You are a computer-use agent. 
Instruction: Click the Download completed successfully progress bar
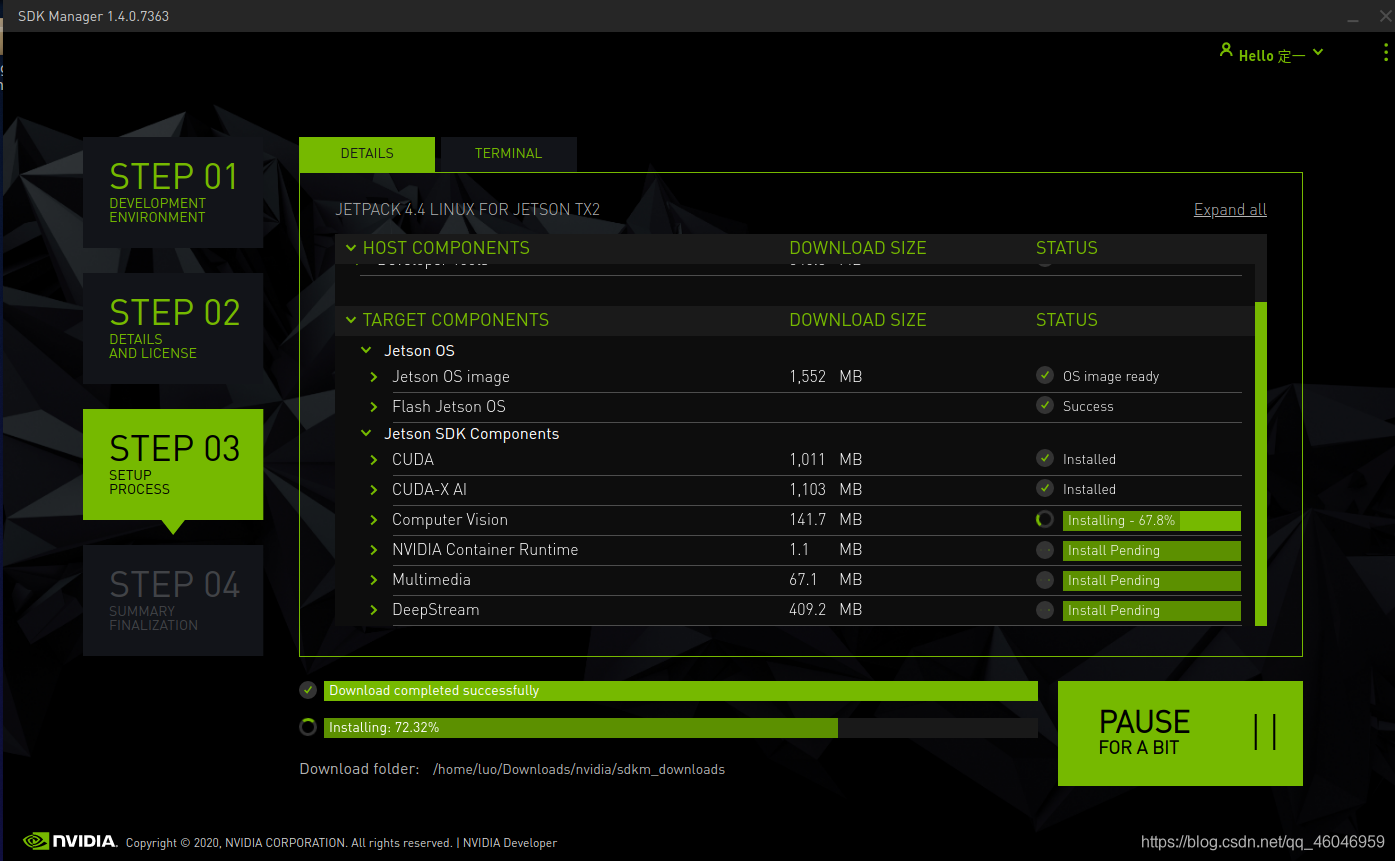click(681, 691)
